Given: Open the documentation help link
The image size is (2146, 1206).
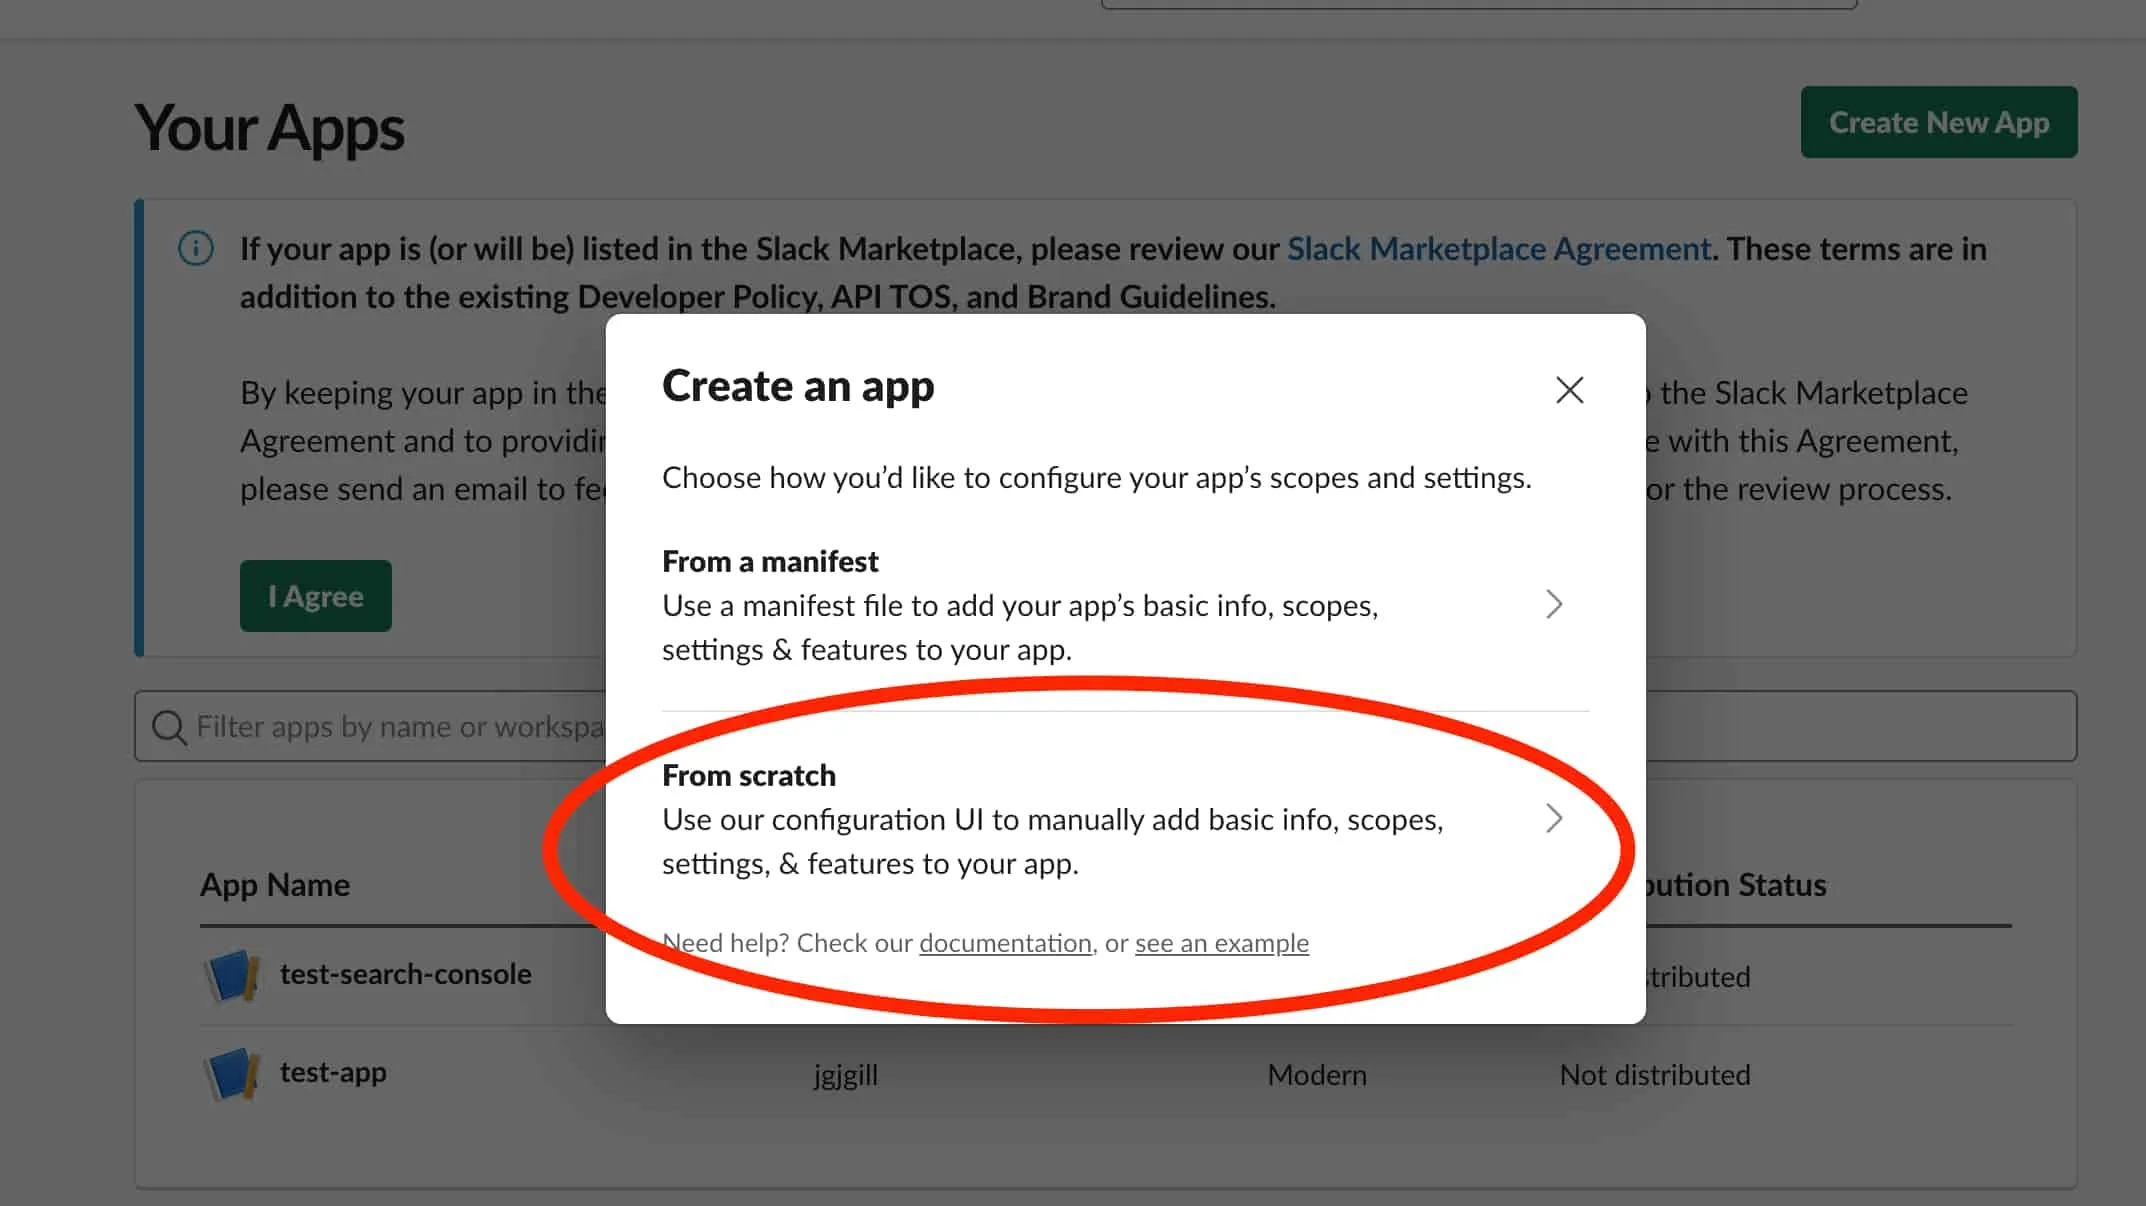Looking at the screenshot, I should click(x=1005, y=943).
